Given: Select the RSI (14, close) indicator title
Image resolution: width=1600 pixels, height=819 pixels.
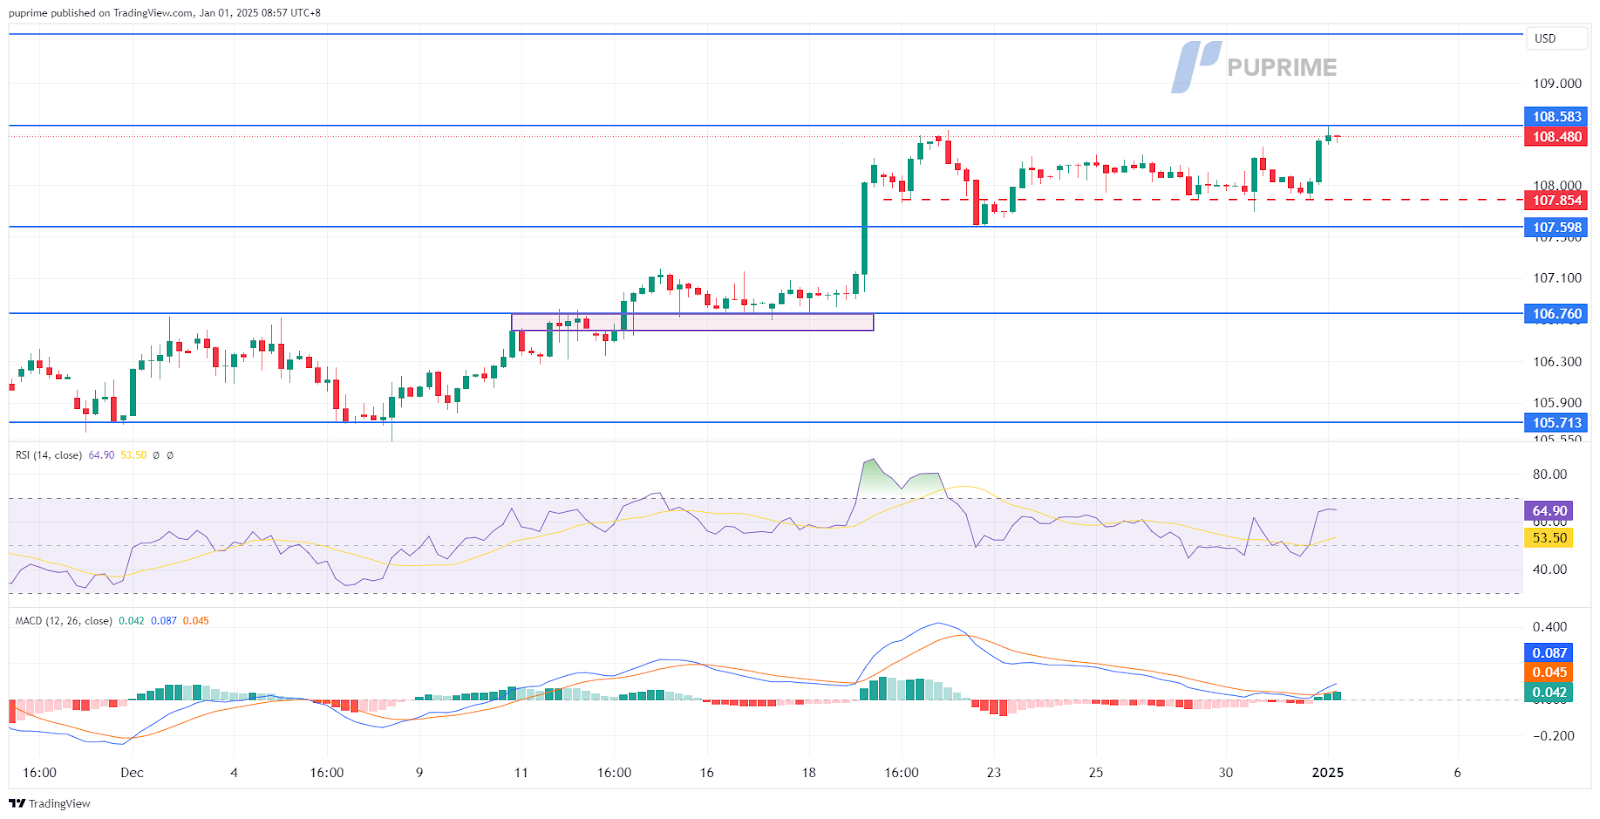Looking at the screenshot, I should click(49, 455).
